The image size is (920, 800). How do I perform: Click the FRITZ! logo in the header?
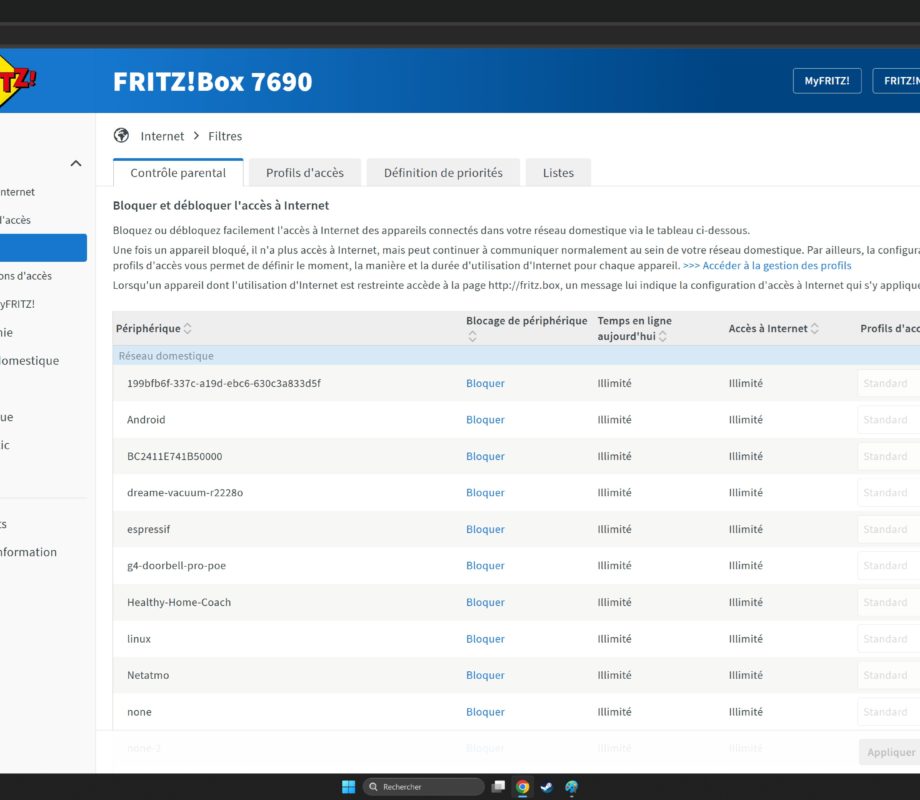tap(16, 81)
